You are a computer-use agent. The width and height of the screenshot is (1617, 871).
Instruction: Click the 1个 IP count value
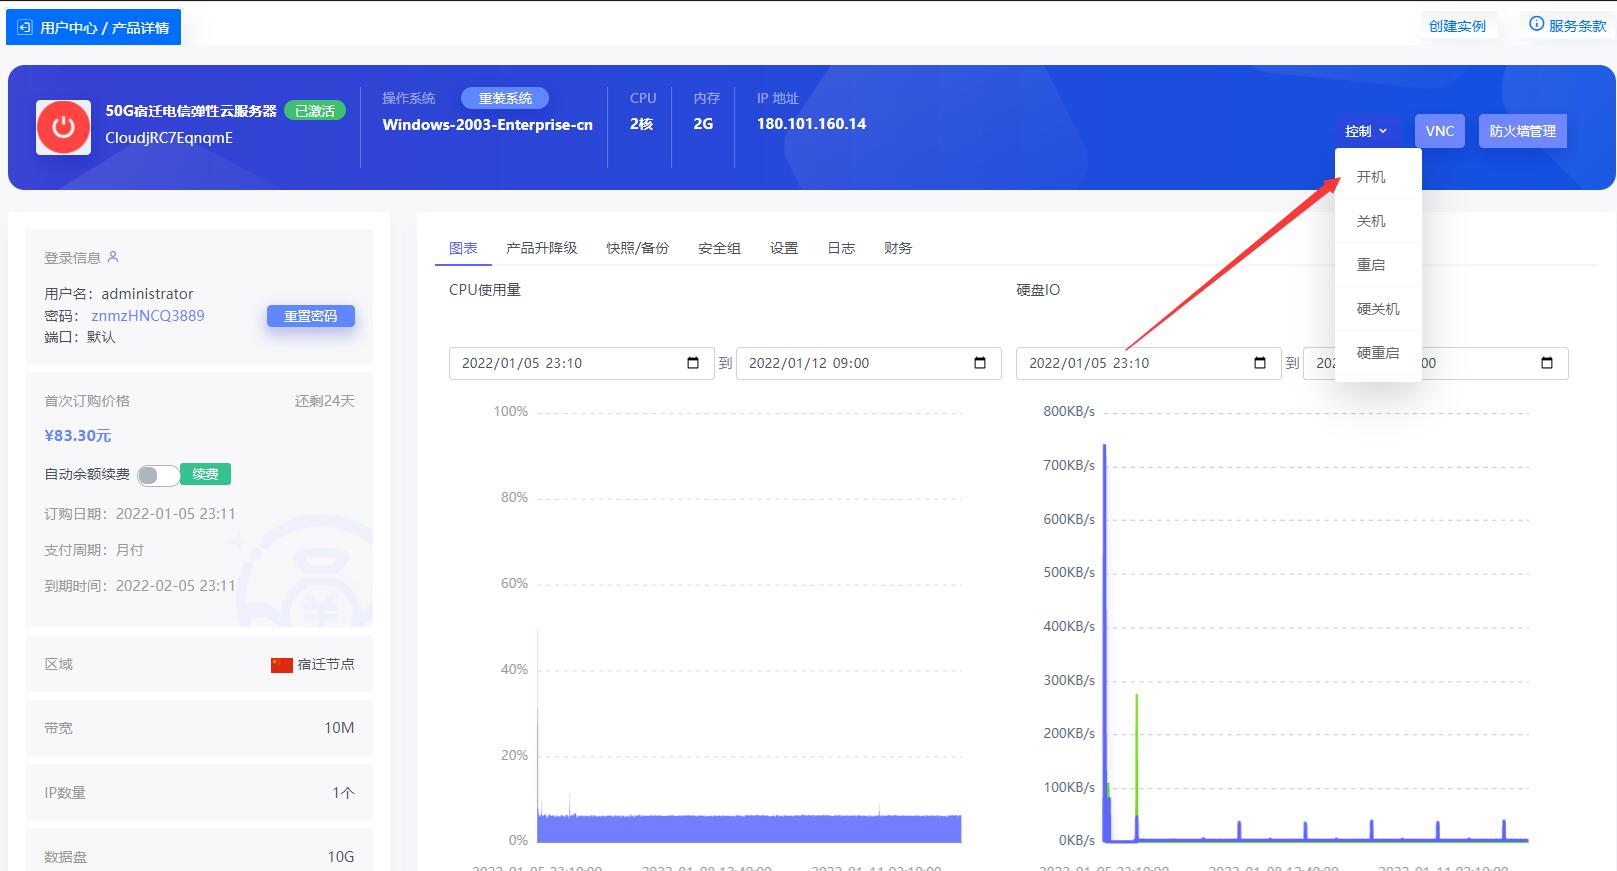pos(343,793)
